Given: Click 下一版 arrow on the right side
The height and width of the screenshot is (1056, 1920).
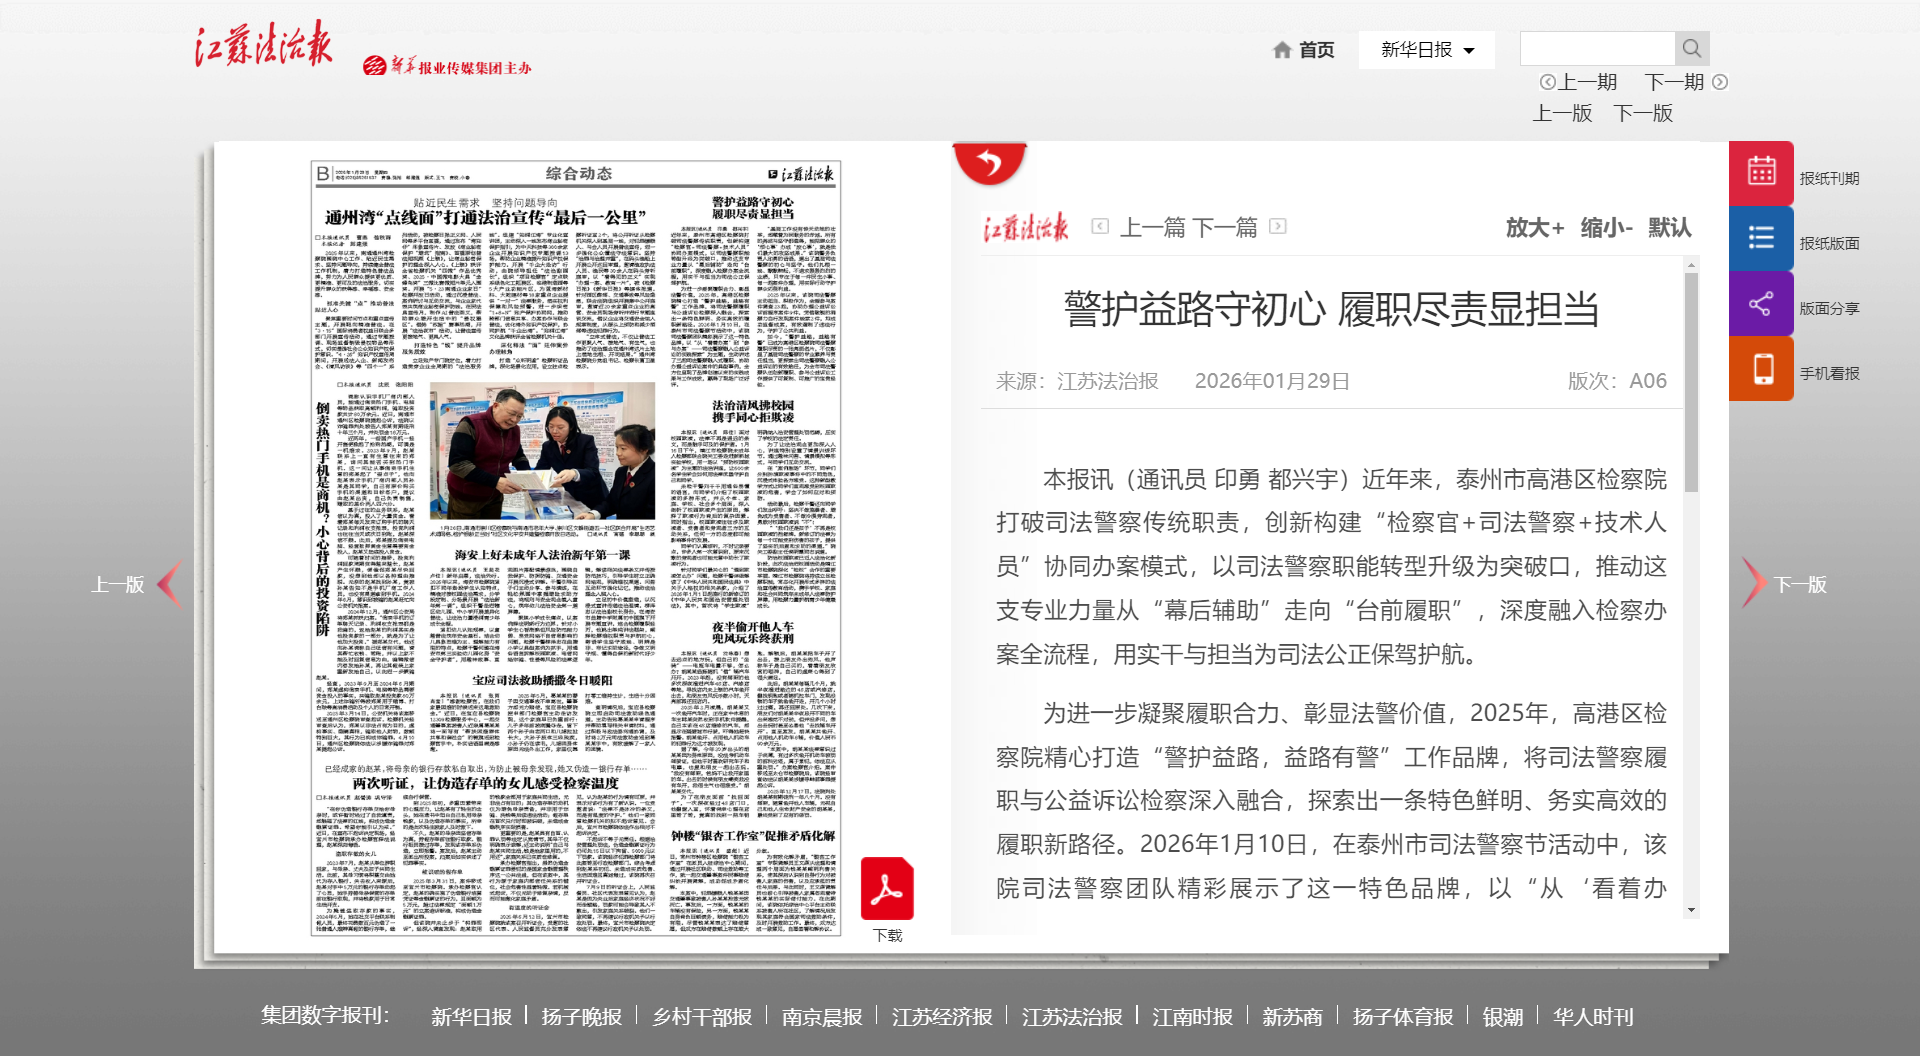Looking at the screenshot, I should 1751,584.
